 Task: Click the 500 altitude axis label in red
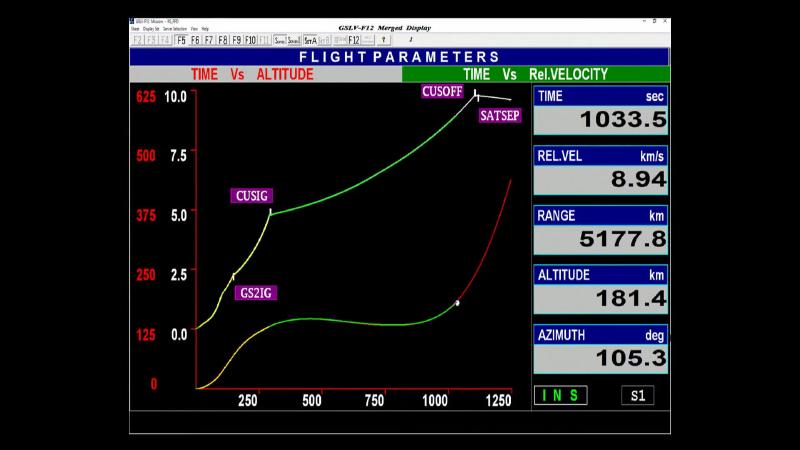pyautogui.click(x=146, y=156)
